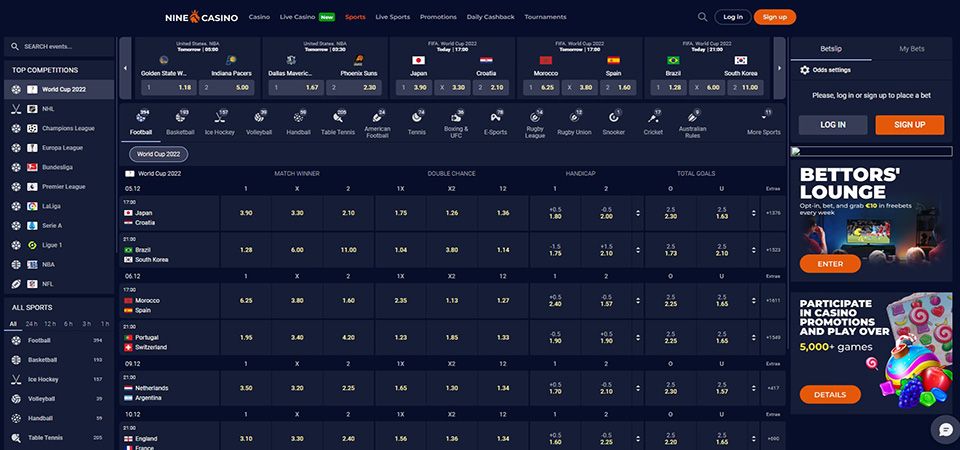Bet on Japan win at 3.90 in table
Viewport: 960px width, 450px height.
coord(246,213)
